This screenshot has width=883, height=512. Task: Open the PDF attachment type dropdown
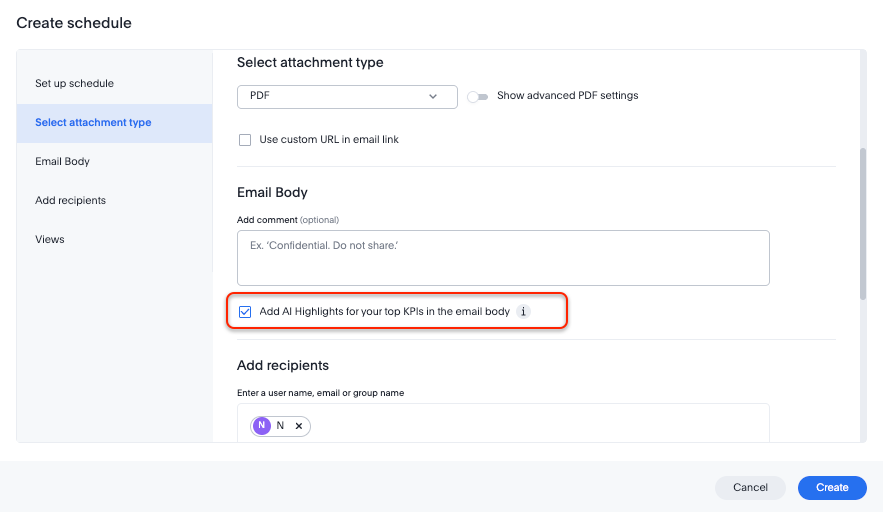pyautogui.click(x=346, y=97)
